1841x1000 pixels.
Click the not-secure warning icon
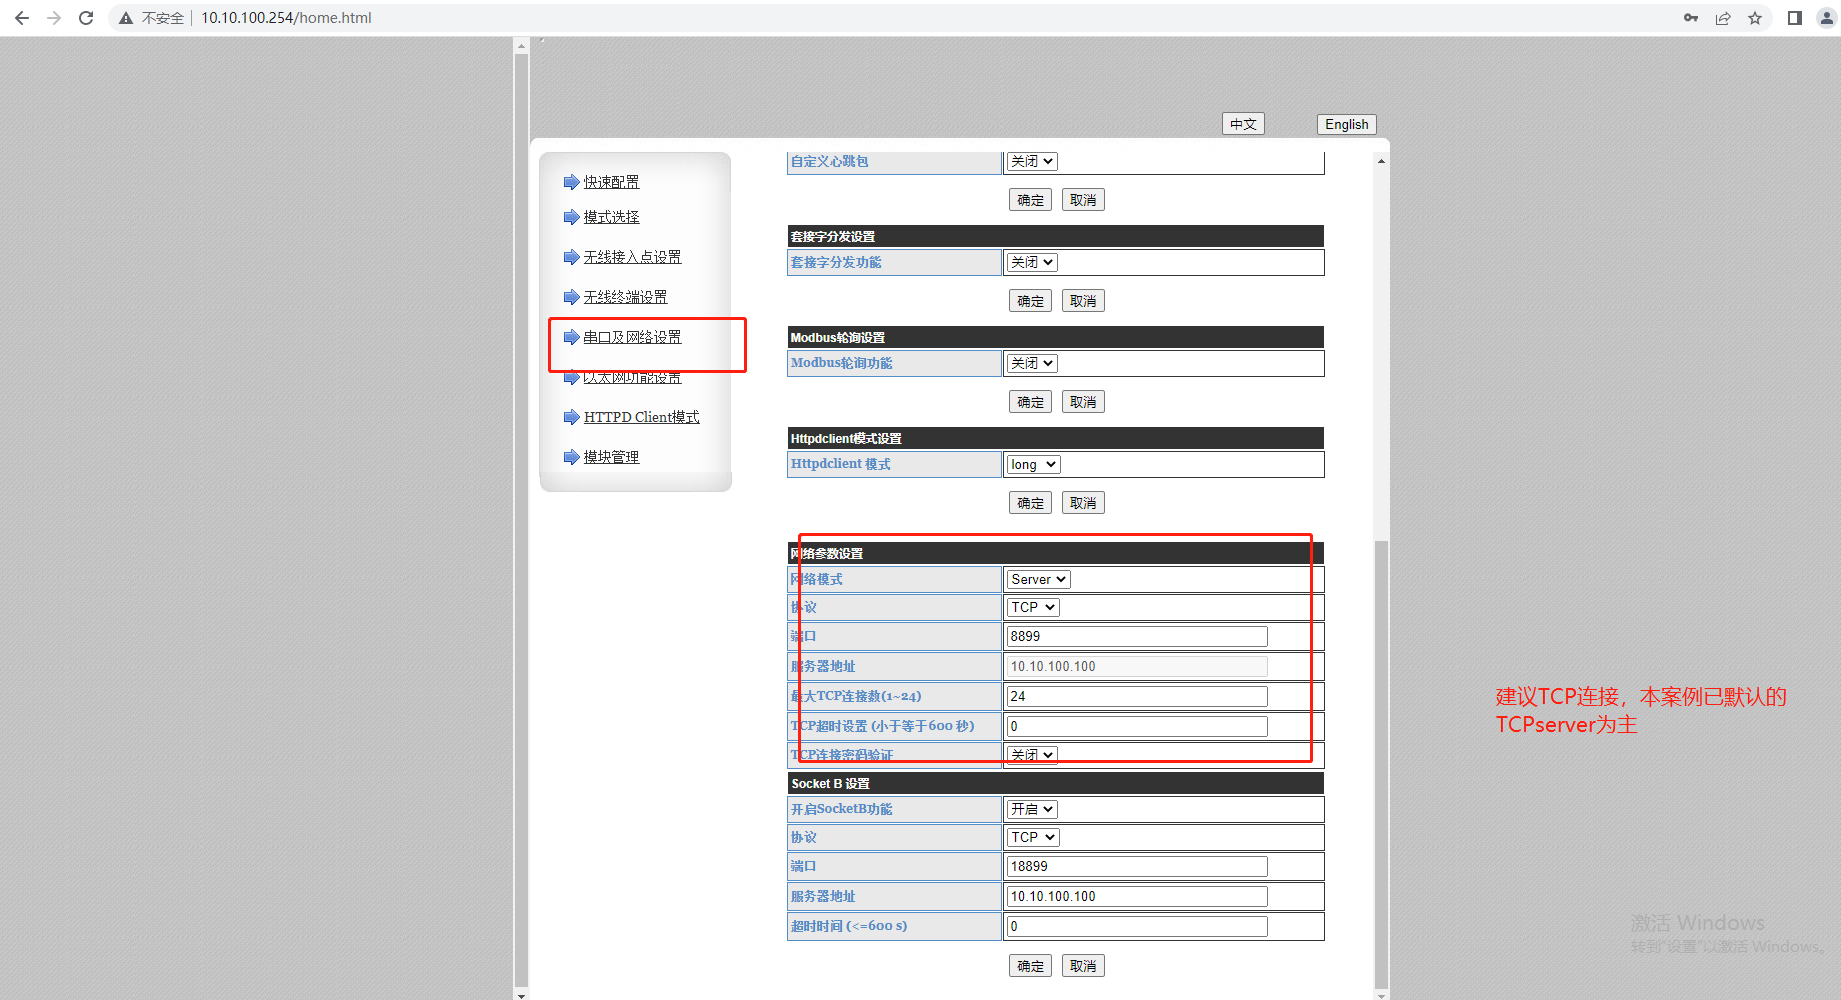126,18
